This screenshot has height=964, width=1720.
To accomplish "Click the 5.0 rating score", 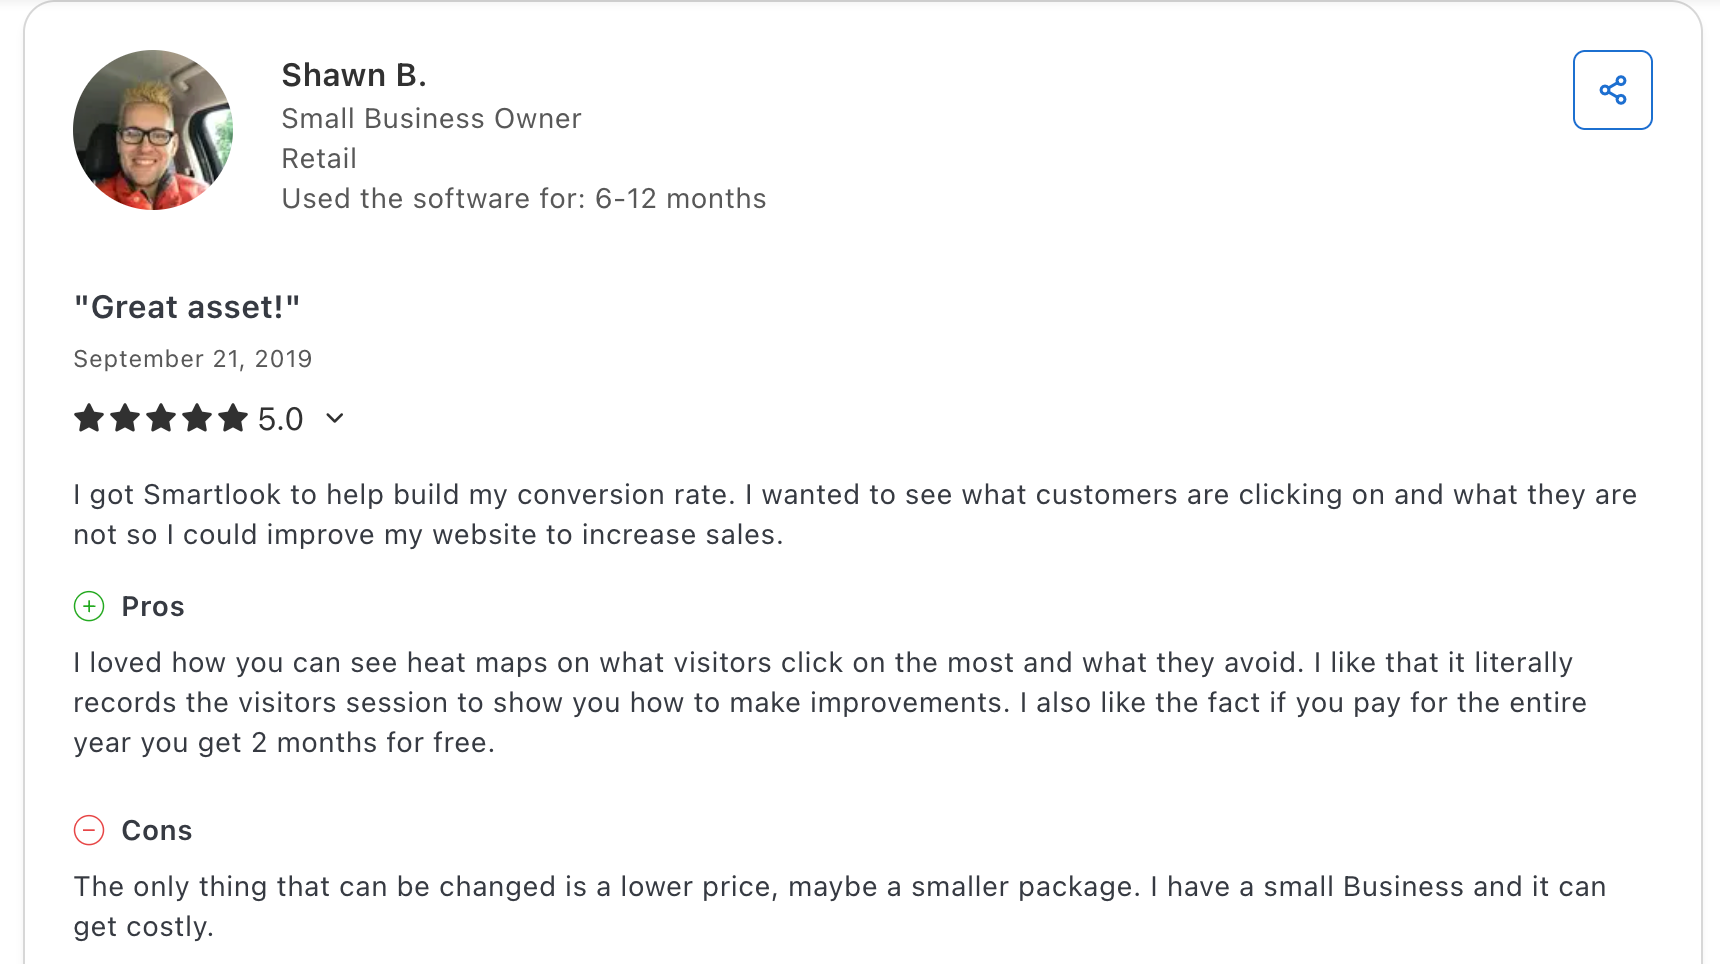I will pos(280,419).
